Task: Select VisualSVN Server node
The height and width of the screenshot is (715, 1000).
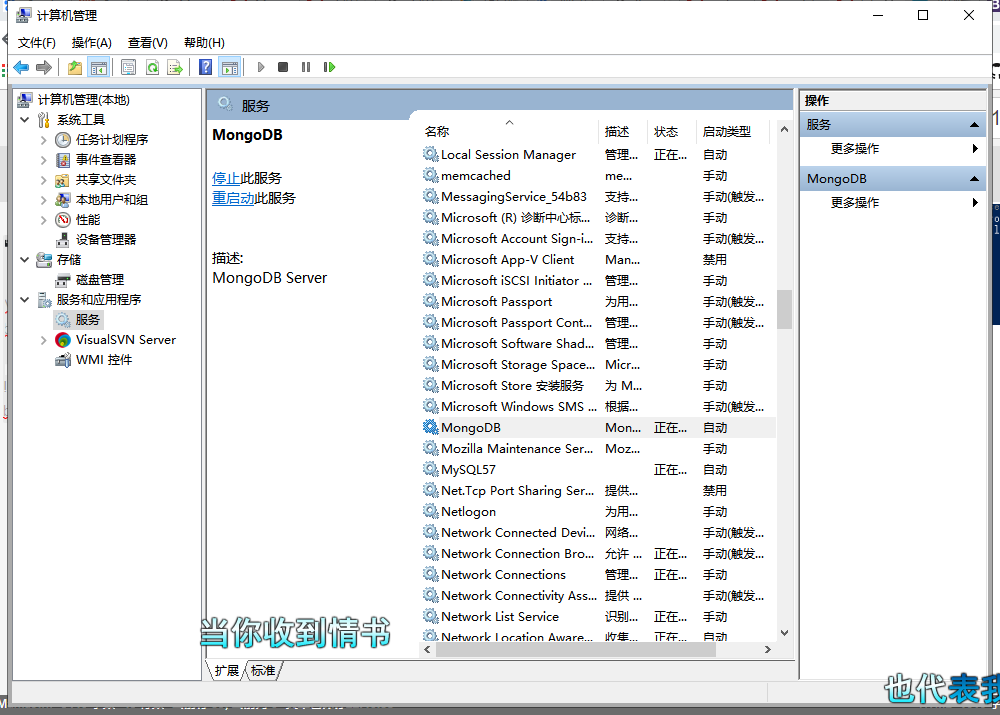Action: 126,340
